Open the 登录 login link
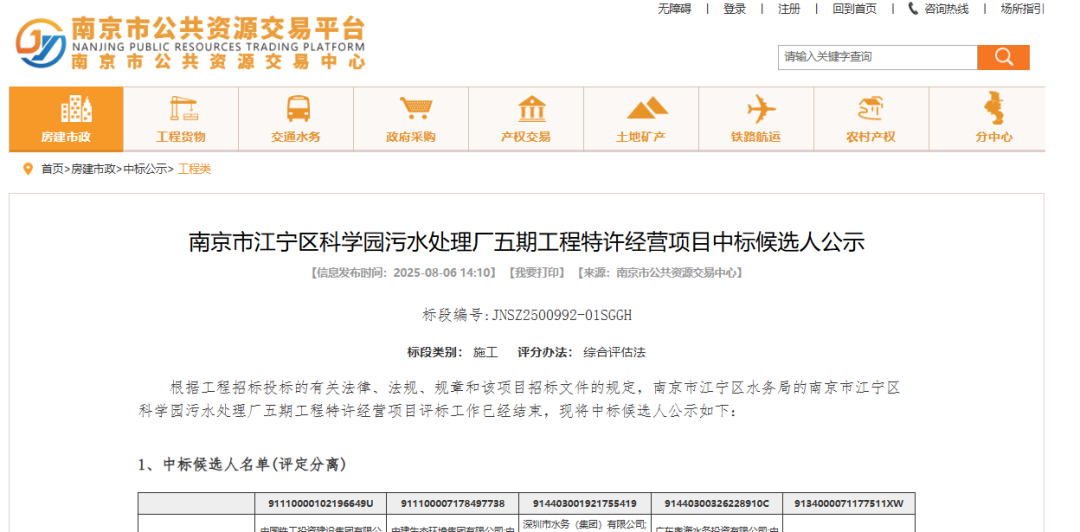Screen dimensions: 1080x532 734,9
